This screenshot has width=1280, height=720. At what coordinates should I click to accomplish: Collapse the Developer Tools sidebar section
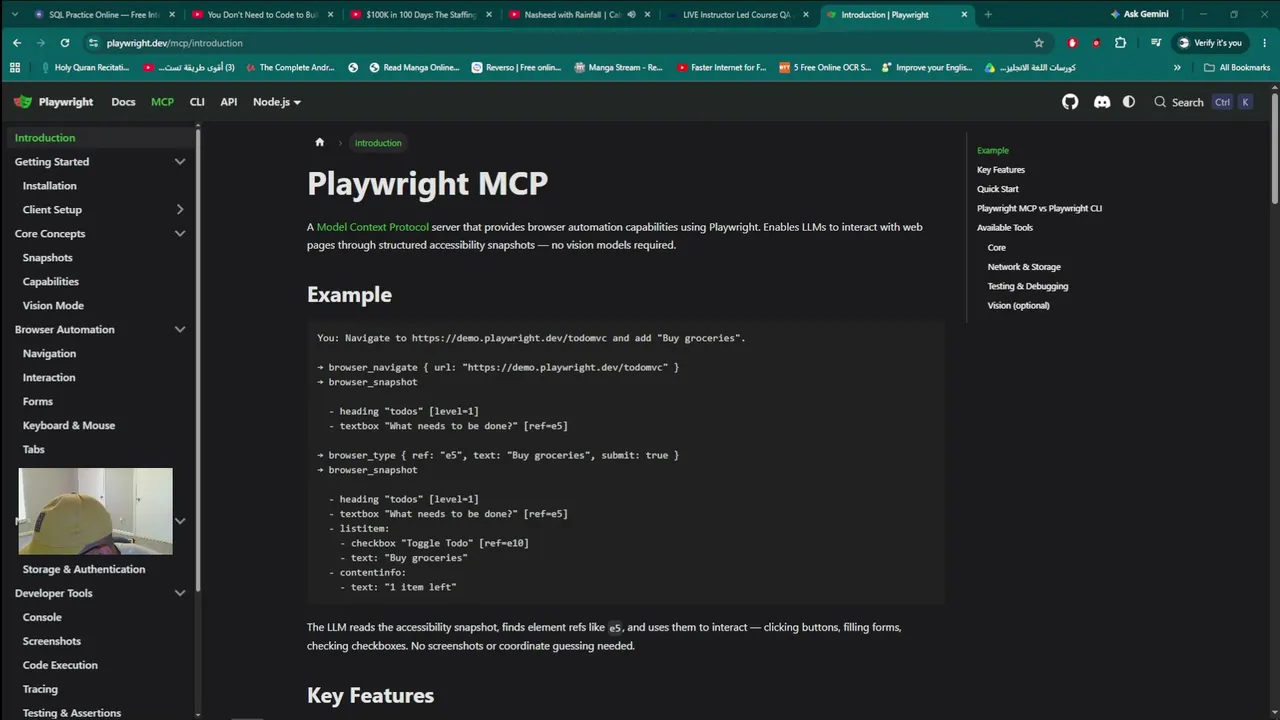pyautogui.click(x=180, y=594)
